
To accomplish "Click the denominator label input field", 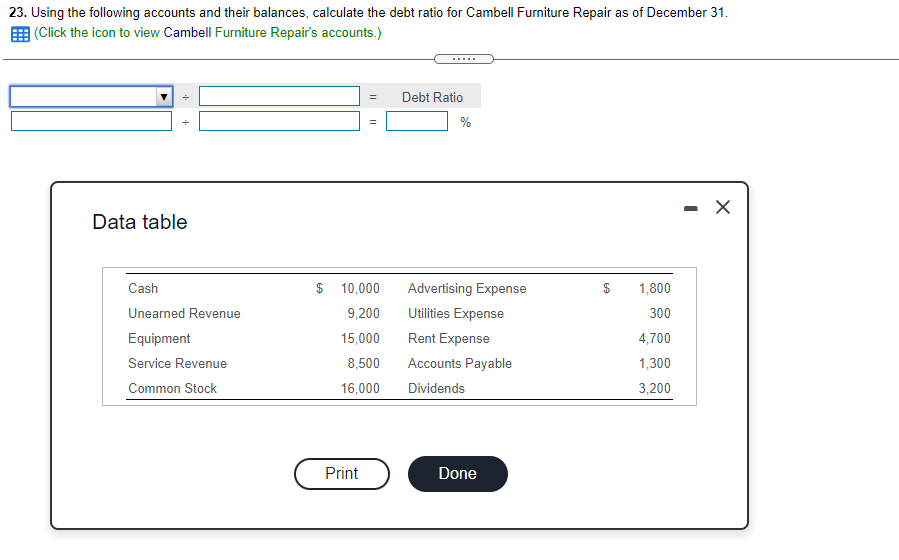I will coord(279,96).
